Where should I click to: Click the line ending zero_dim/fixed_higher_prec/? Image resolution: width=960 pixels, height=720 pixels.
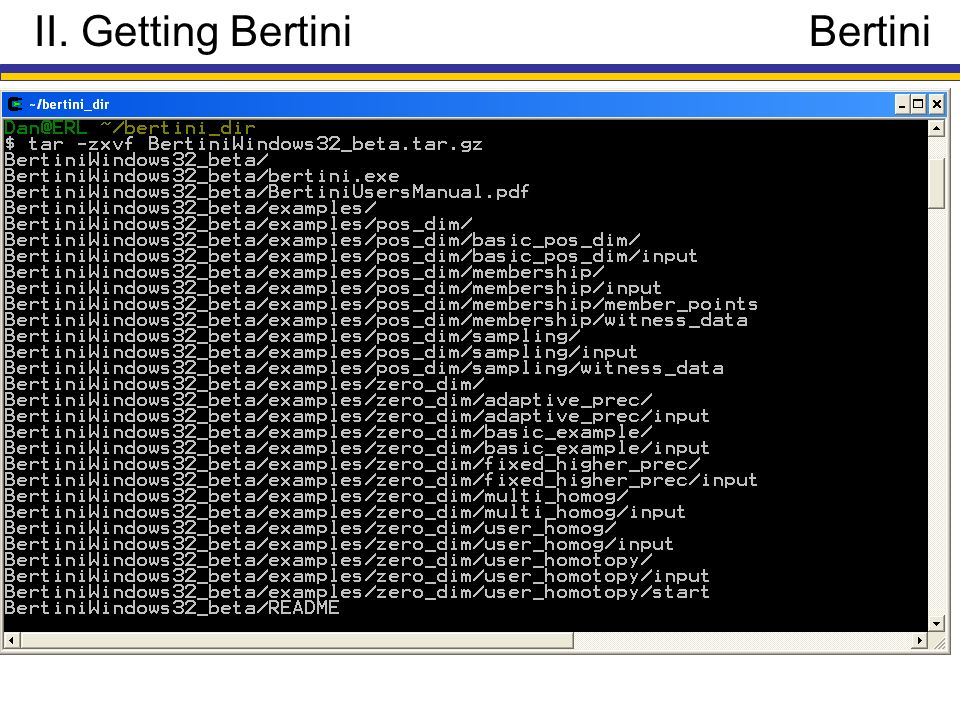coord(352,463)
